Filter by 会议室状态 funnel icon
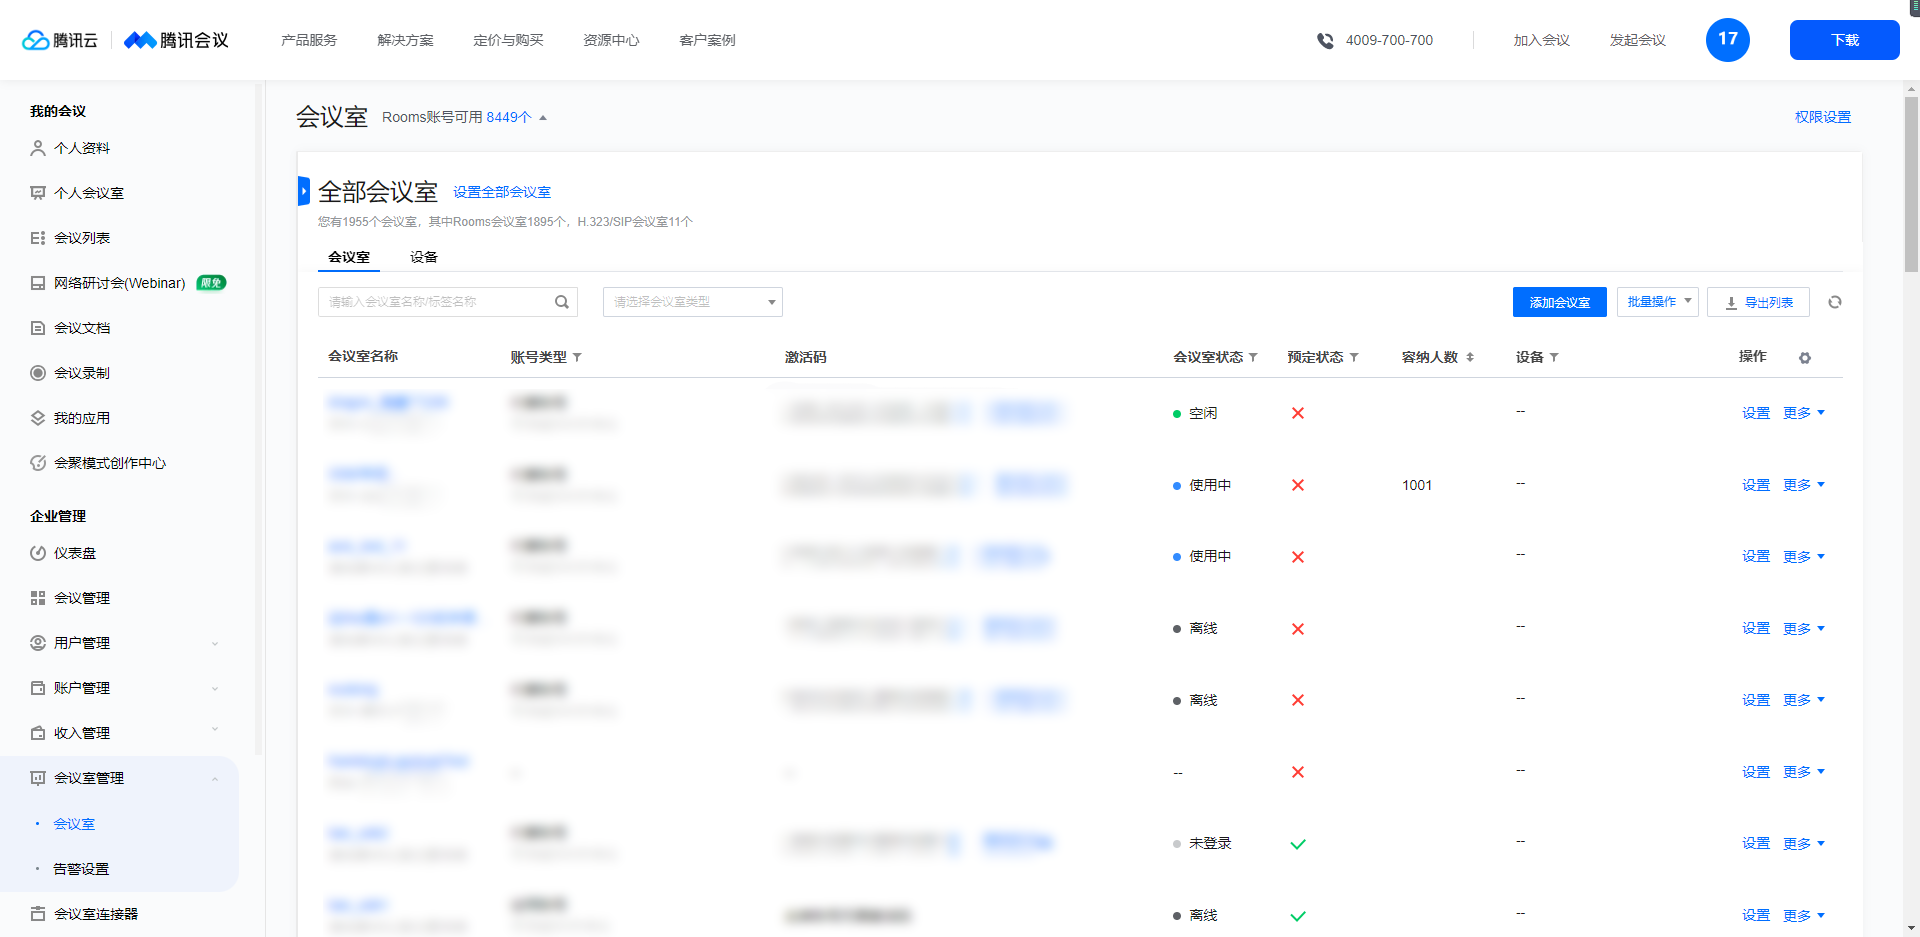Screen dimensions: 1920x937 tap(1253, 357)
